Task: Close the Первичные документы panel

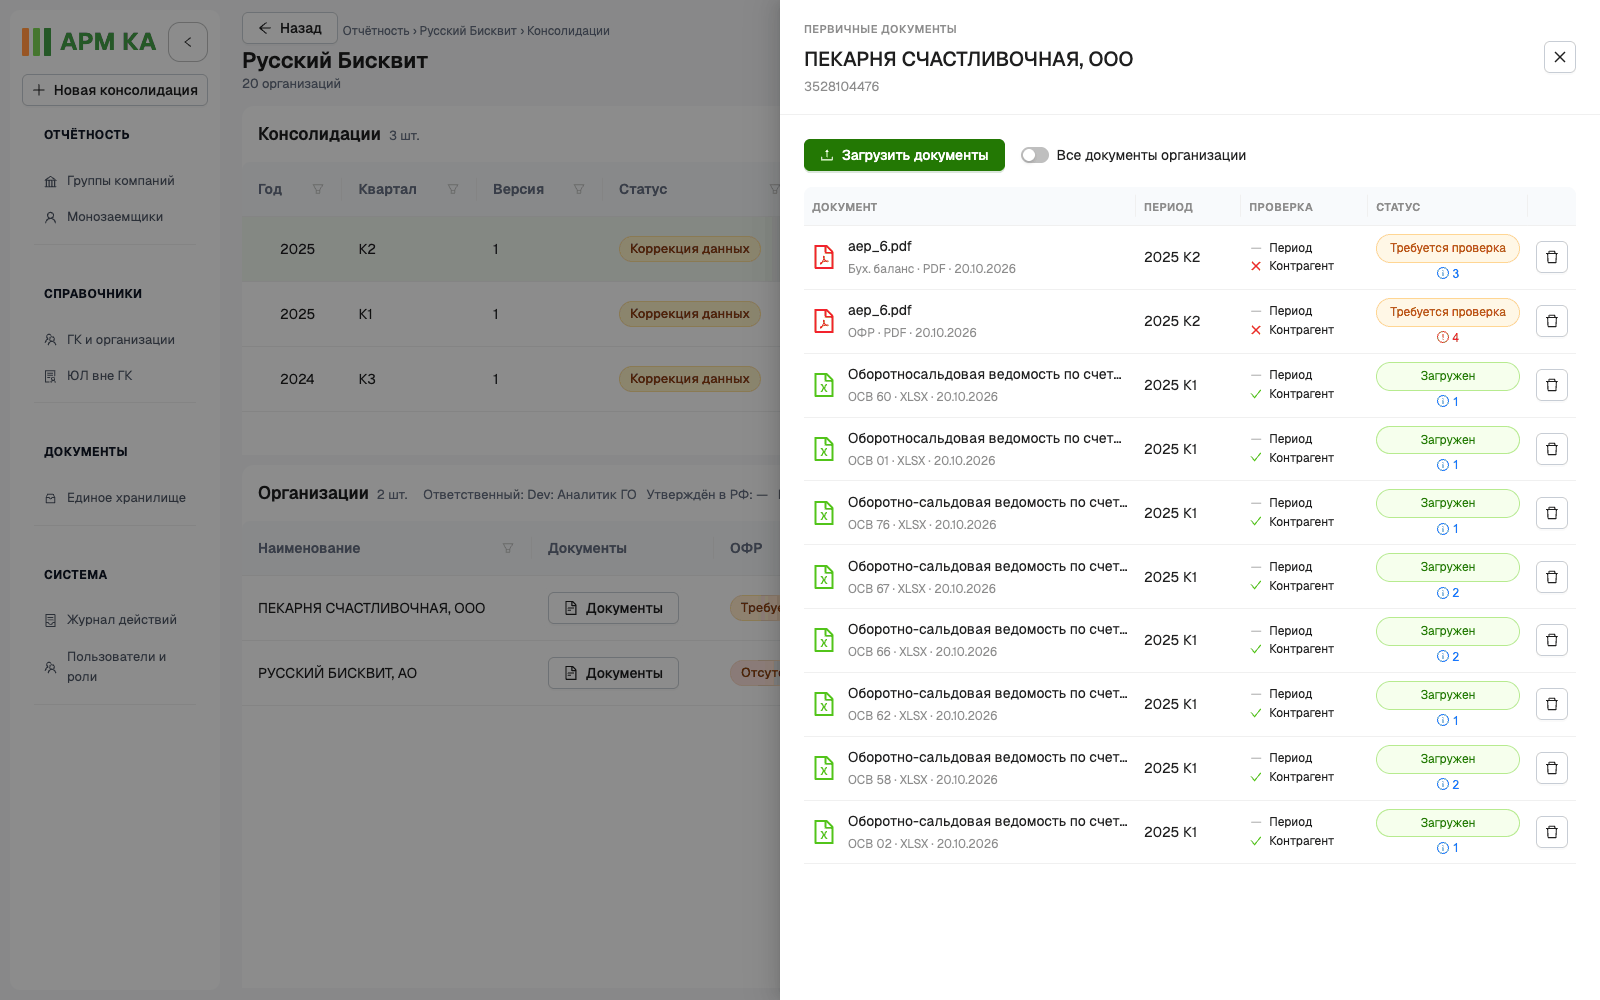Action: 1559,57
